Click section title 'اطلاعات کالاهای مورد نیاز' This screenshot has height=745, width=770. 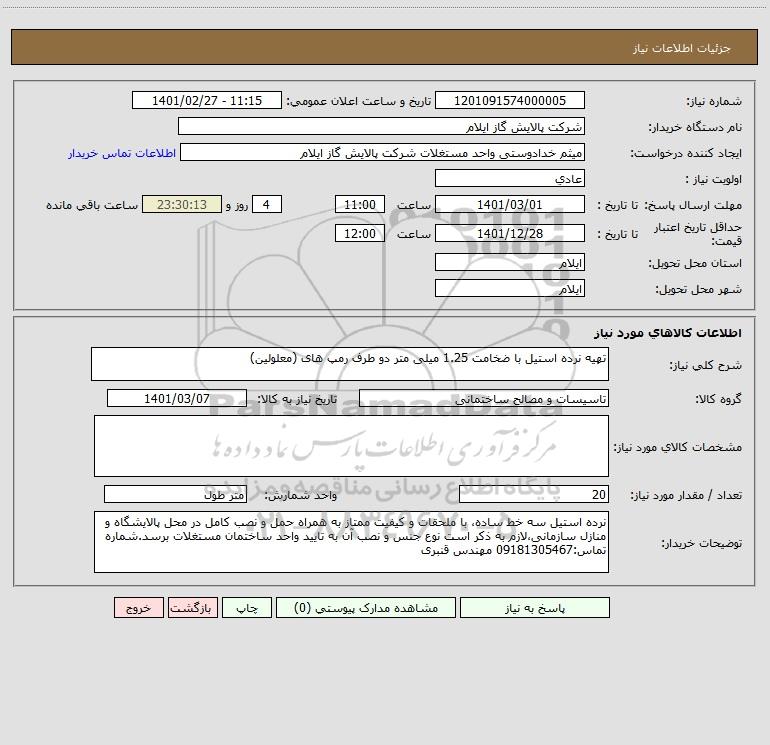pyautogui.click(x=668, y=333)
